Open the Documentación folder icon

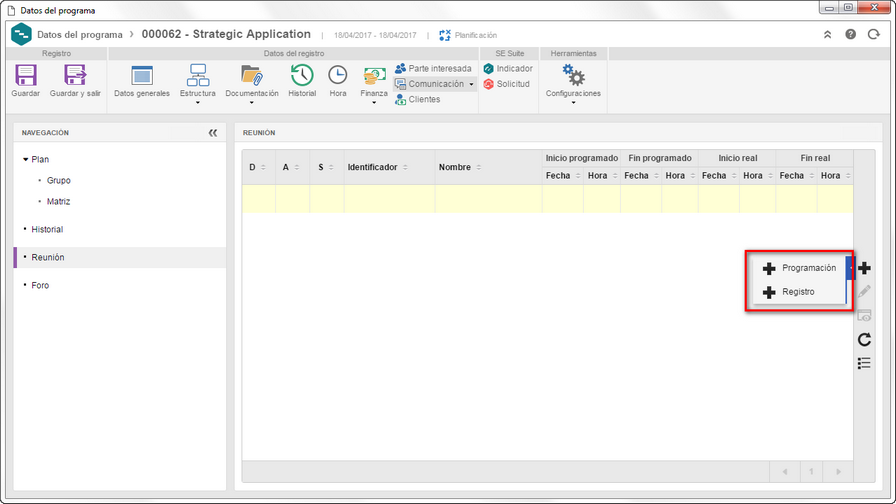tap(251, 75)
